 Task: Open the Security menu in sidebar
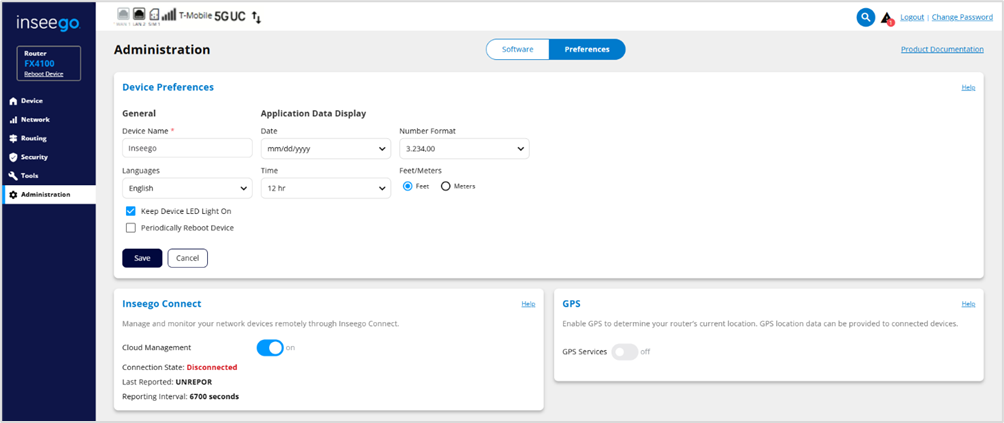coord(34,157)
